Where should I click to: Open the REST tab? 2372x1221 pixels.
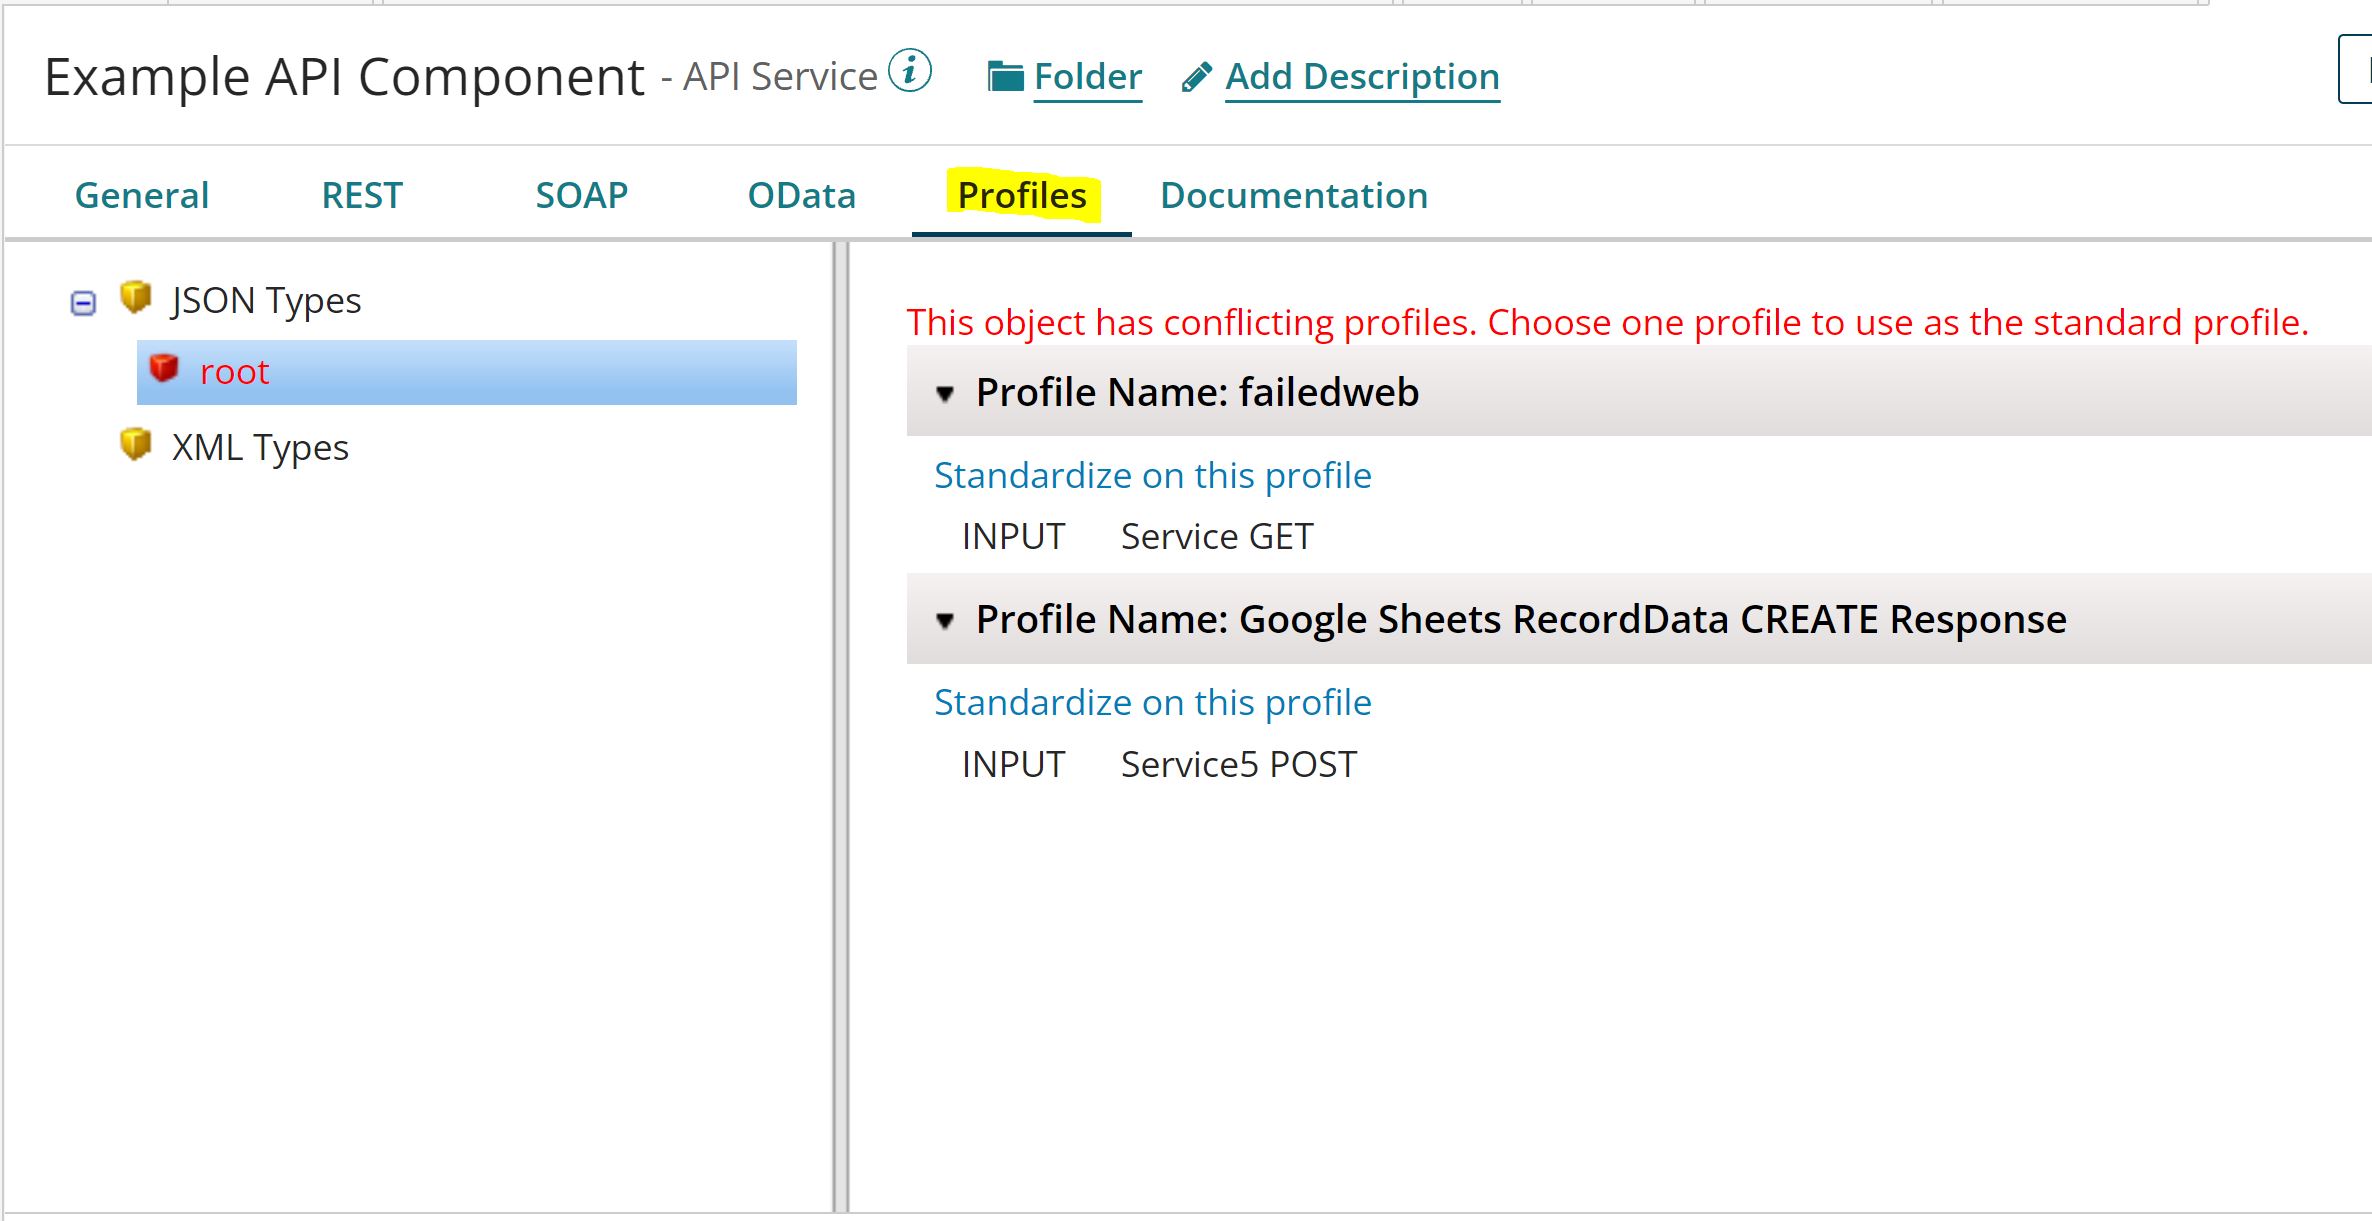tap(362, 195)
